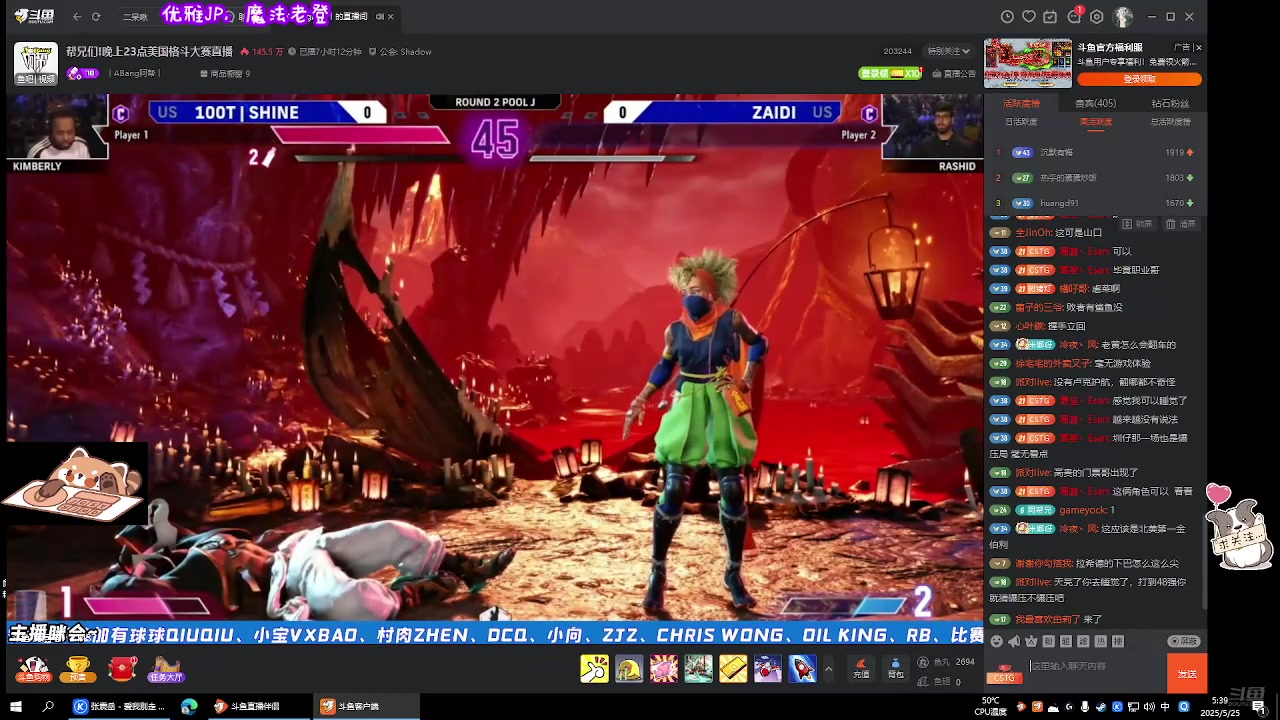Click the taskbar clock showing 5:39
1280x720 pixels.
1220,706
